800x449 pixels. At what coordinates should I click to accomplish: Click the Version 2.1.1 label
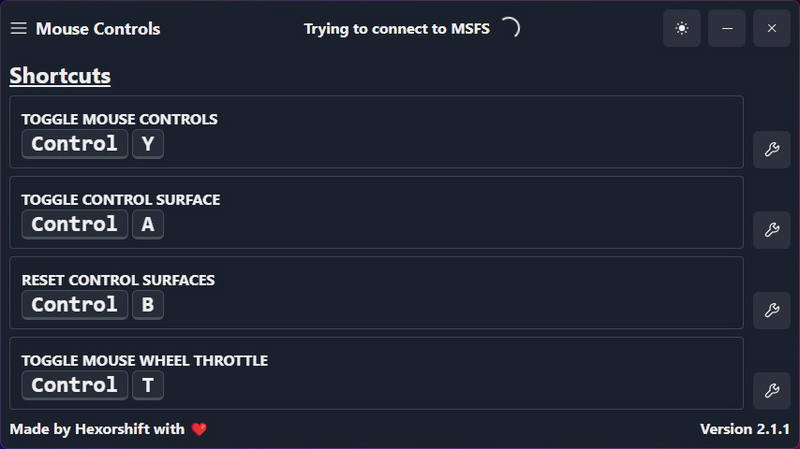click(x=744, y=429)
